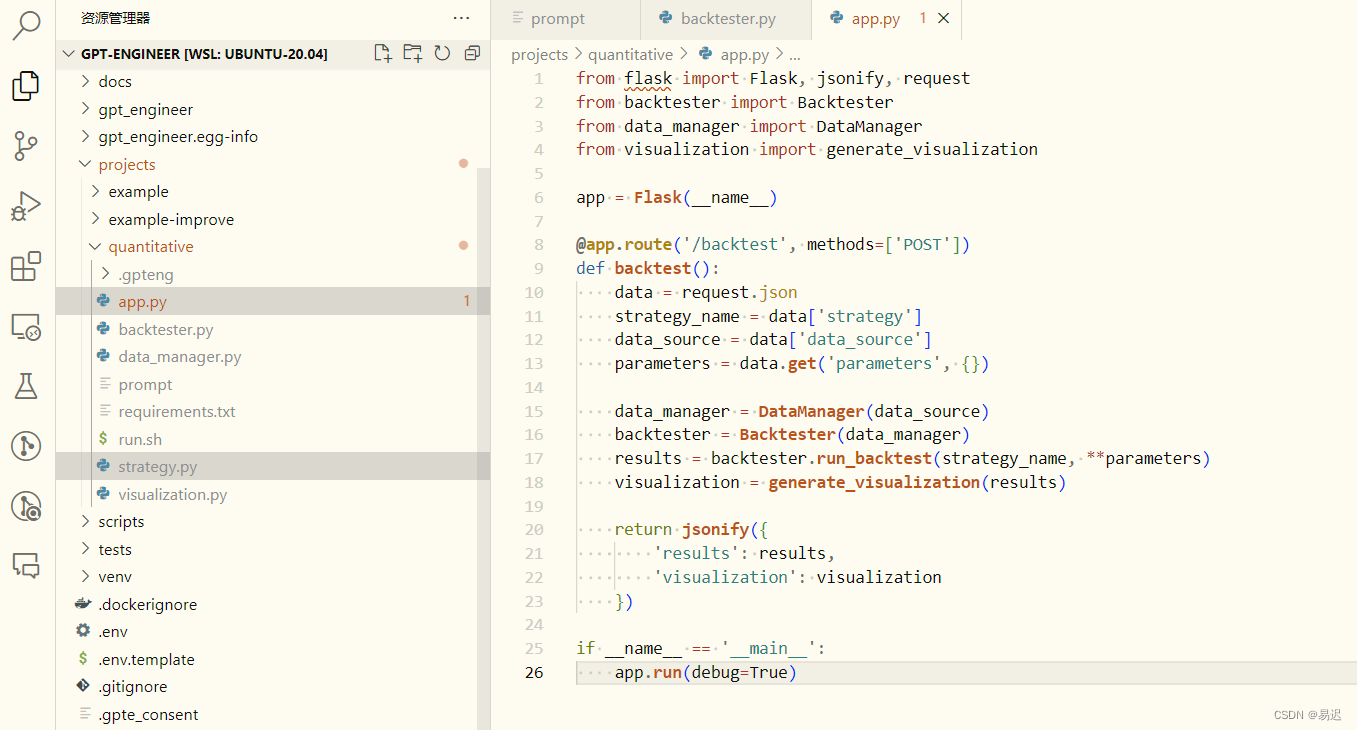This screenshot has height=730, width=1357.
Task: Click line number 8 in the gutter
Action: point(539,245)
